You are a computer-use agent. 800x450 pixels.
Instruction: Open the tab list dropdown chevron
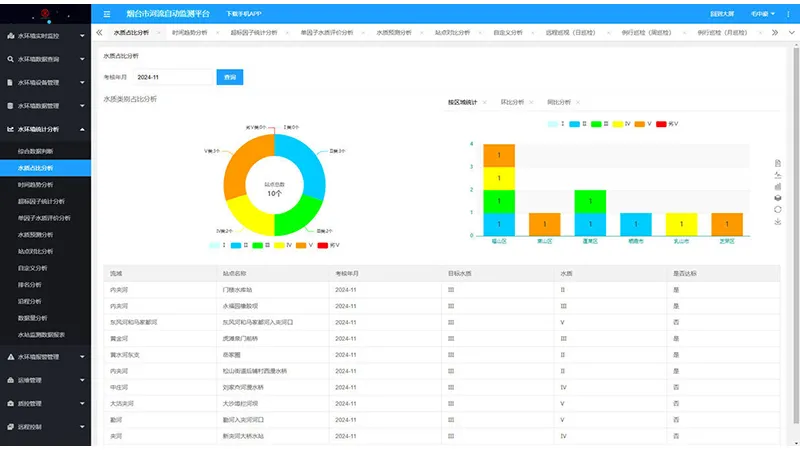[x=789, y=33]
